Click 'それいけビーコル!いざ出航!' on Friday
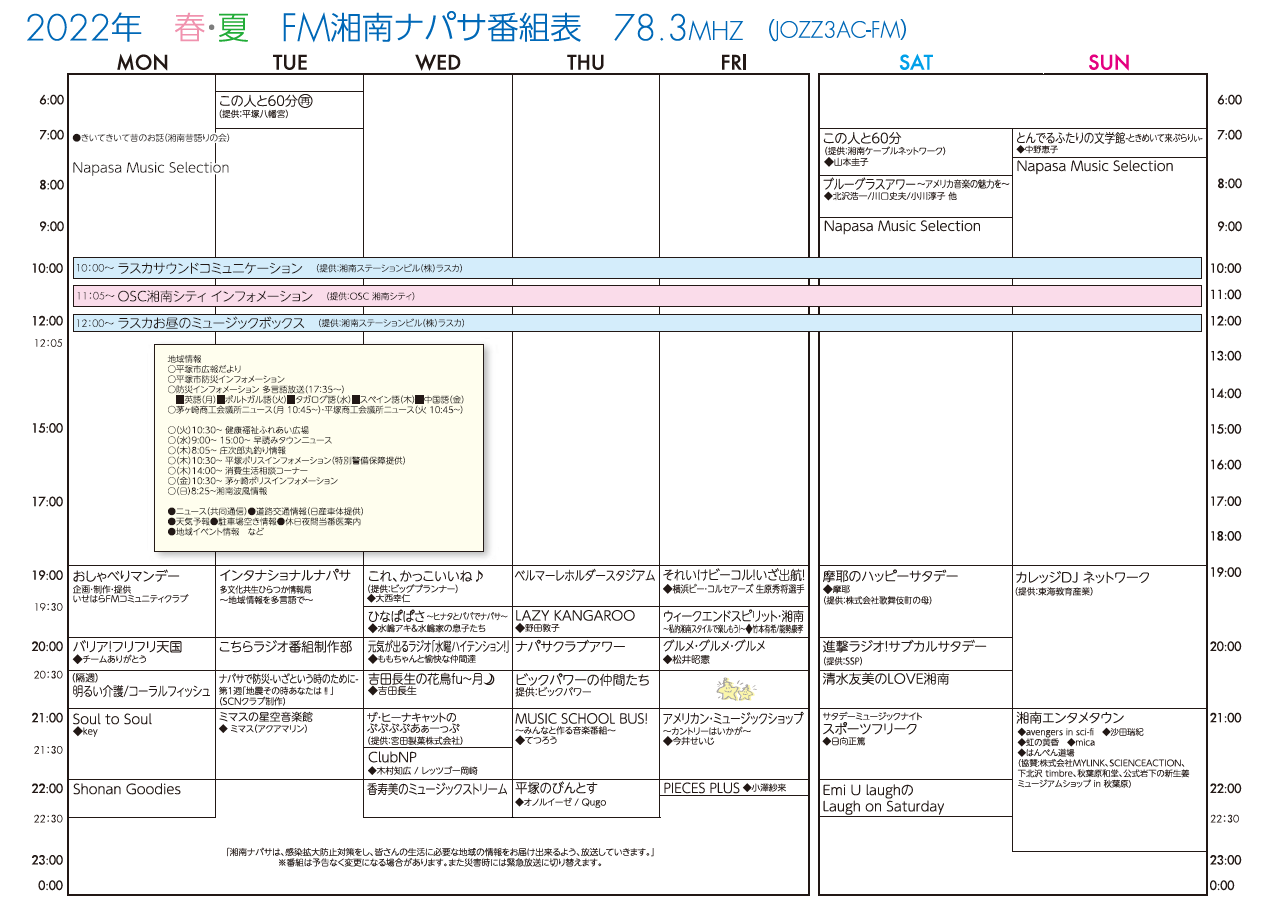The width and height of the screenshot is (1262, 902). [x=734, y=575]
